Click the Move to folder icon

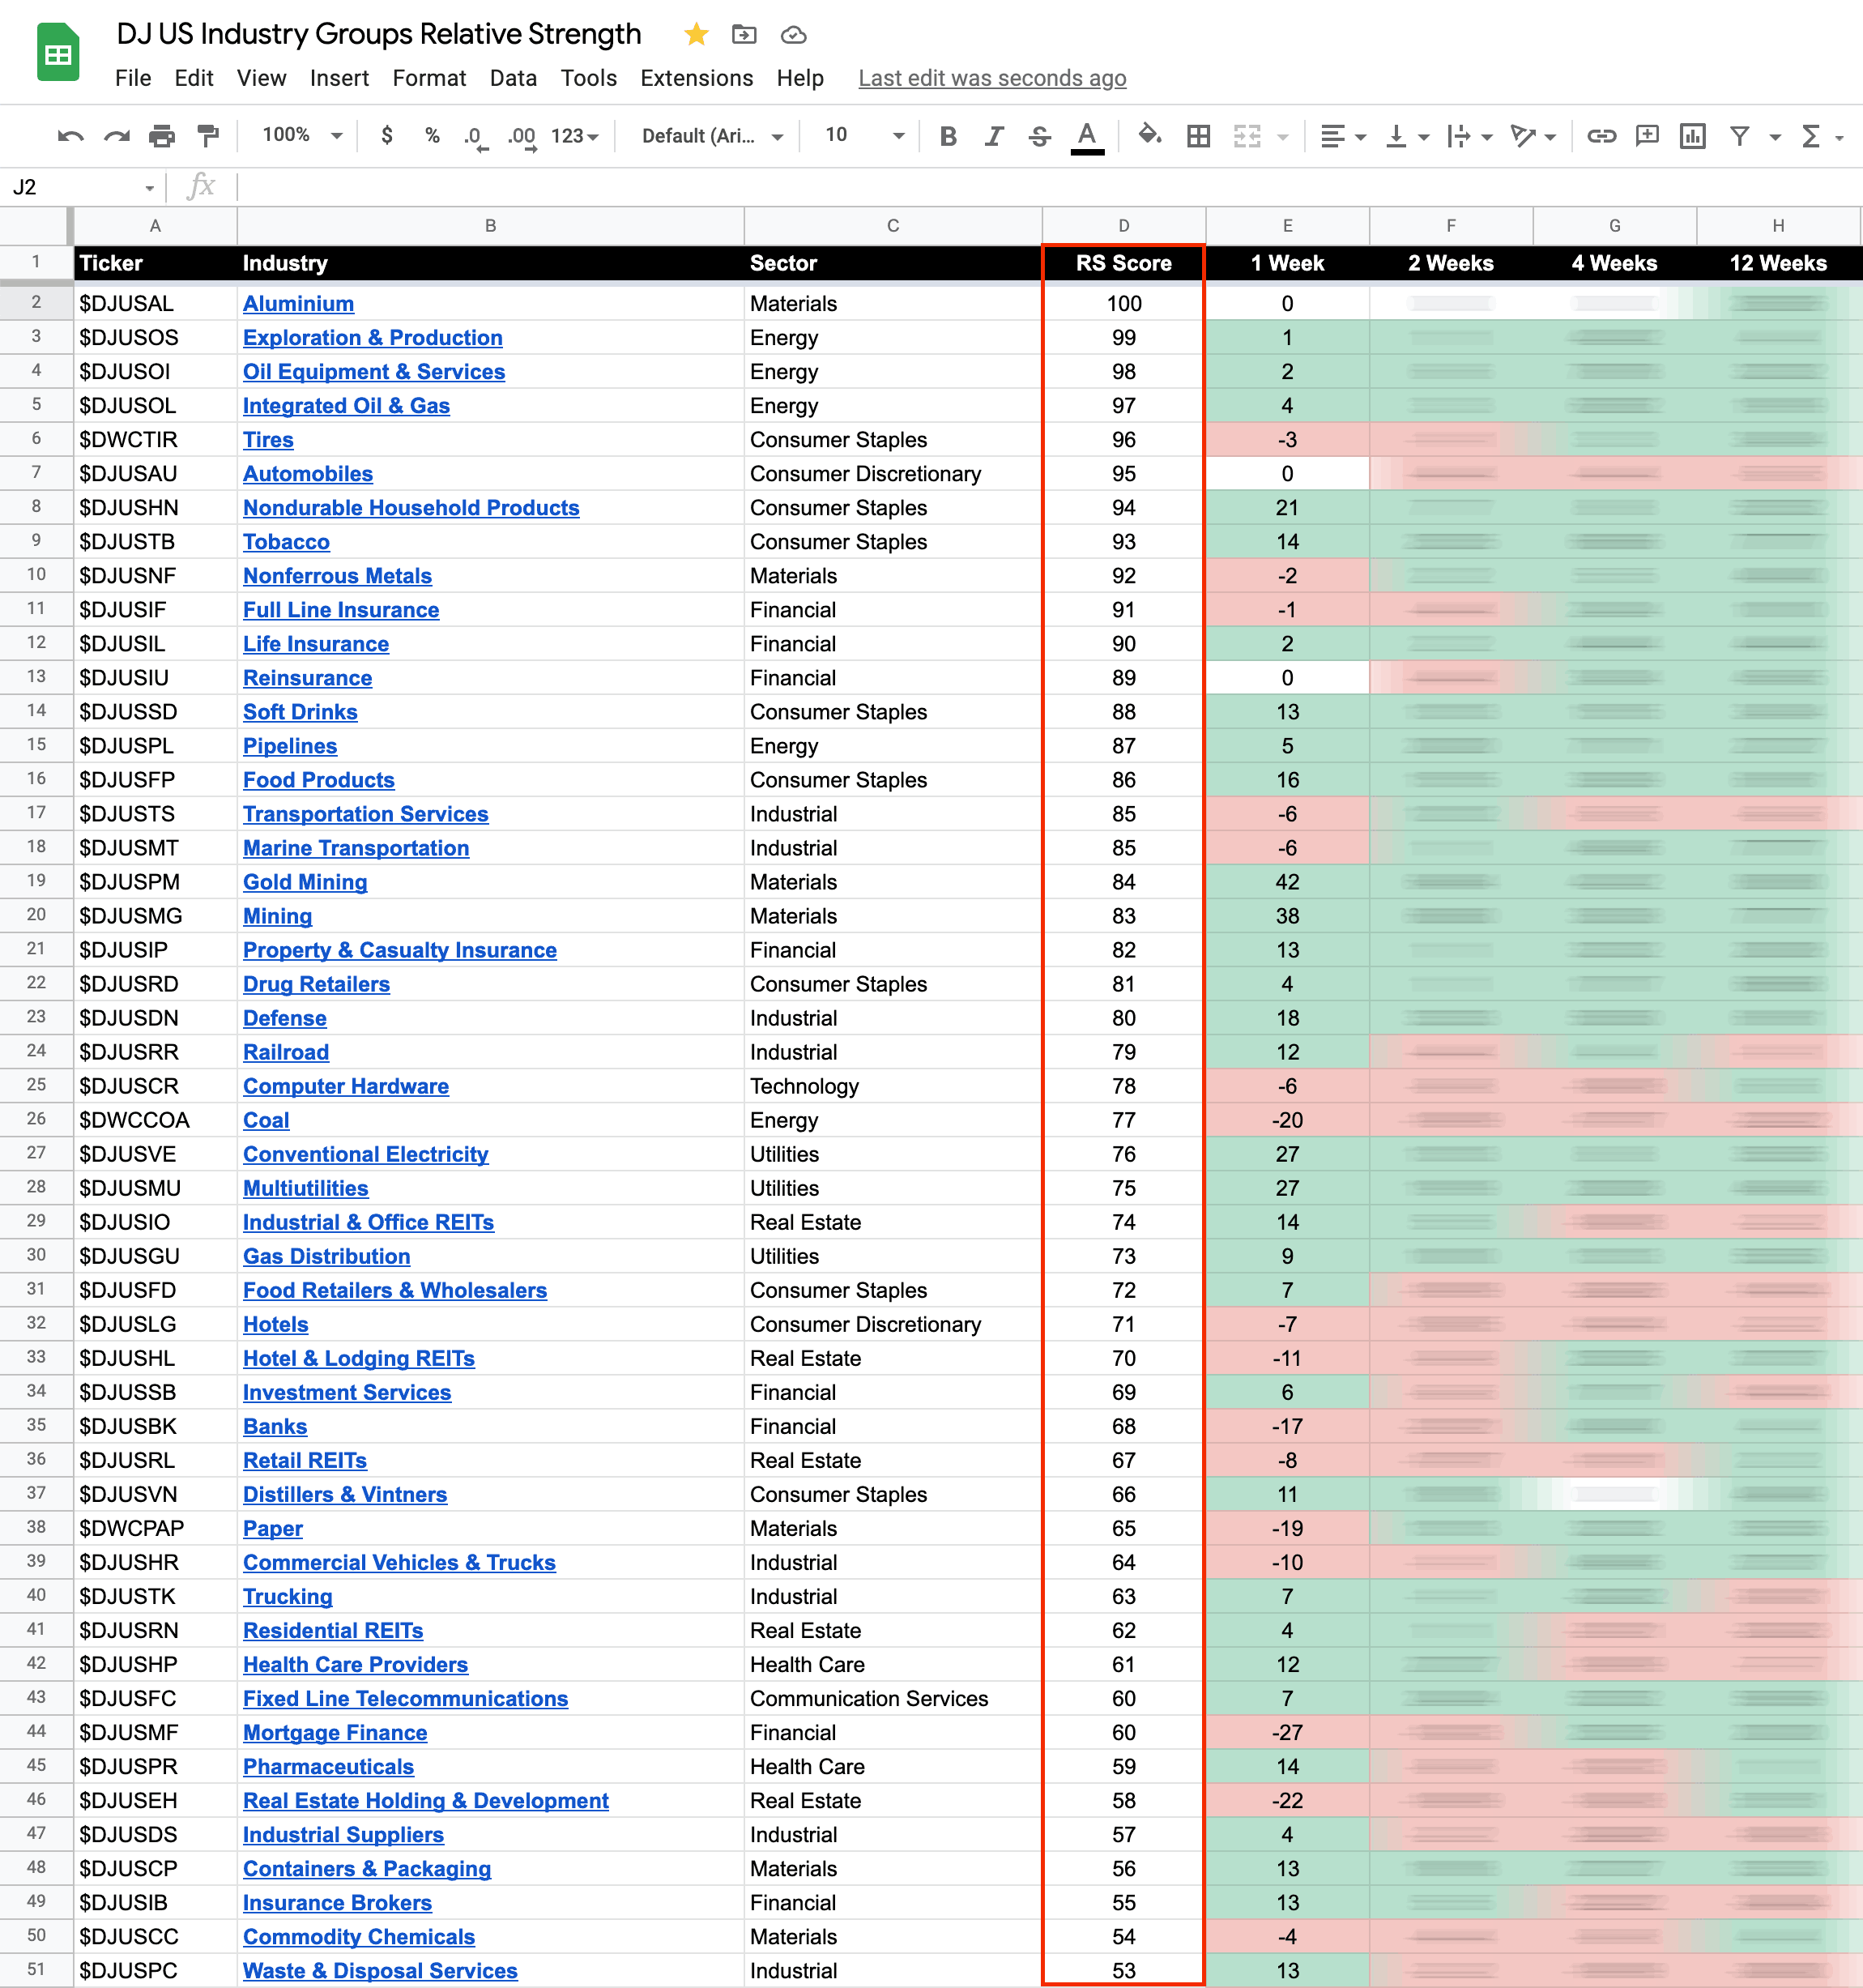(x=744, y=35)
